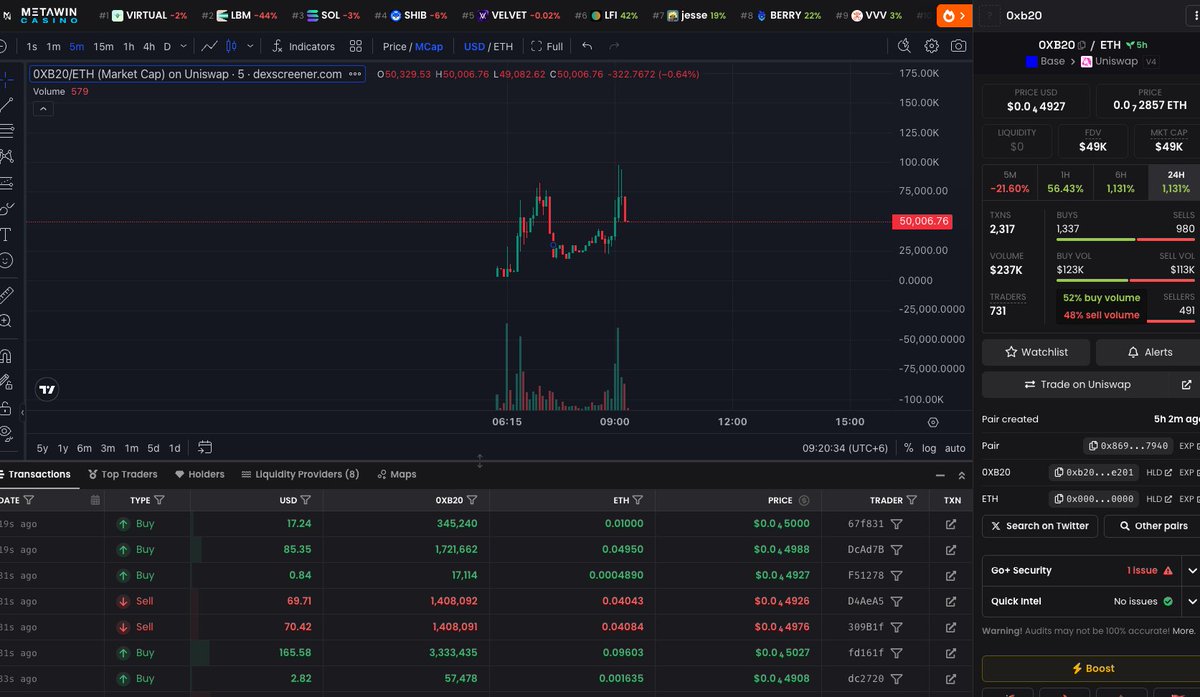This screenshot has width=1200, height=697.
Task: Switch to the Top Traders tab
Action: tap(122, 474)
